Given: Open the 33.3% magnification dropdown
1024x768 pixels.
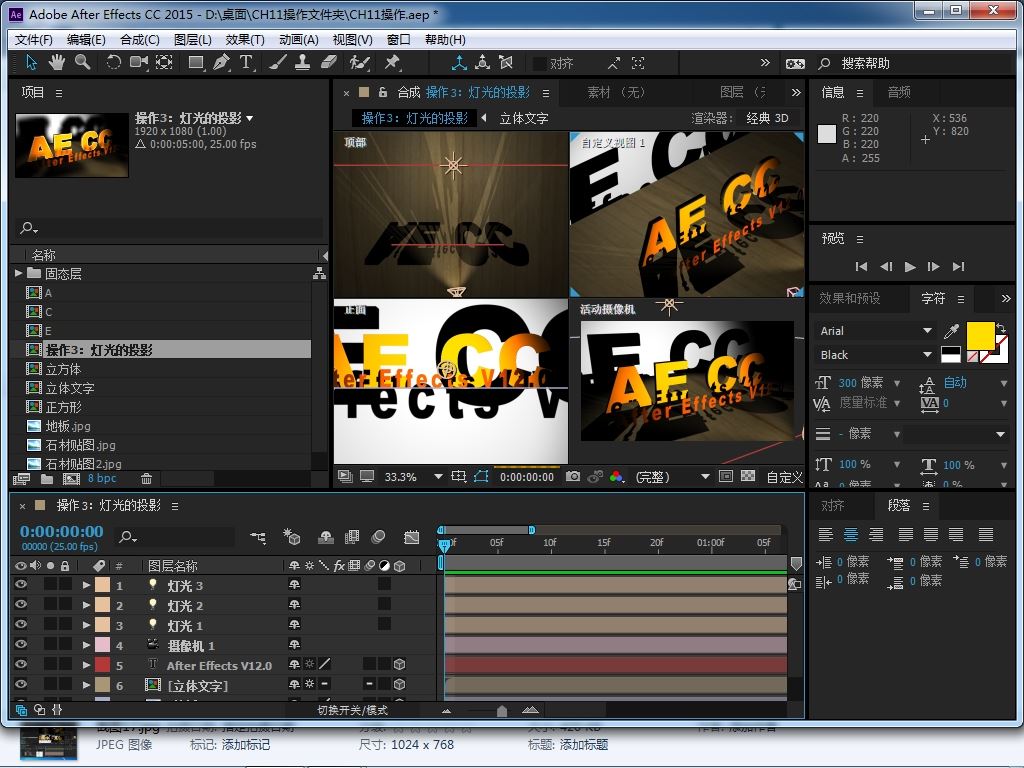Looking at the screenshot, I should (x=413, y=477).
